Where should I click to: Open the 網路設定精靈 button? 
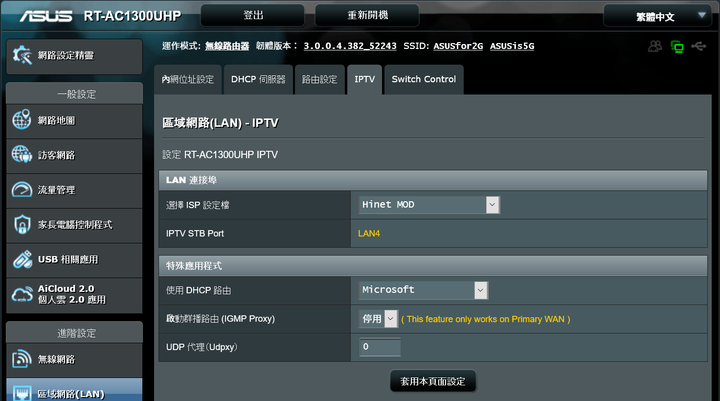[74, 56]
